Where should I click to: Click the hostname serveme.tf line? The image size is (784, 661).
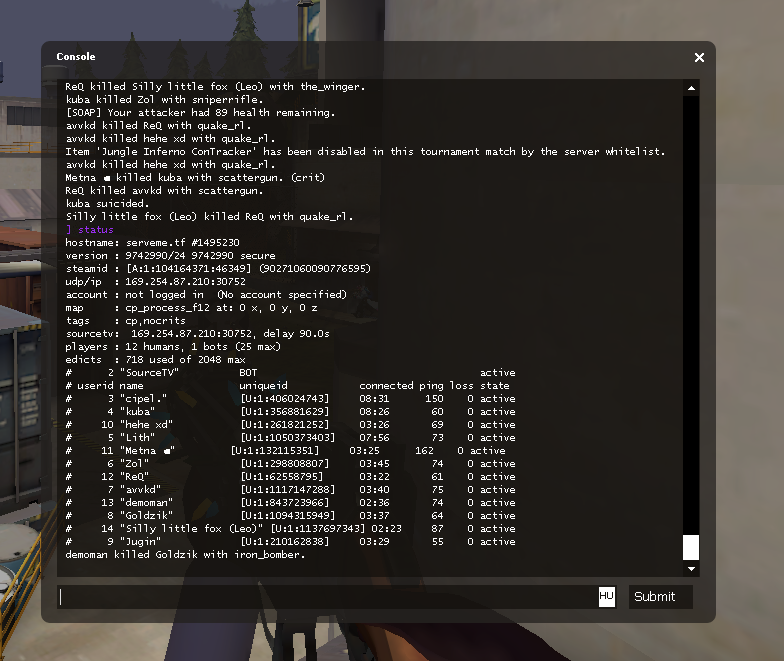point(152,243)
